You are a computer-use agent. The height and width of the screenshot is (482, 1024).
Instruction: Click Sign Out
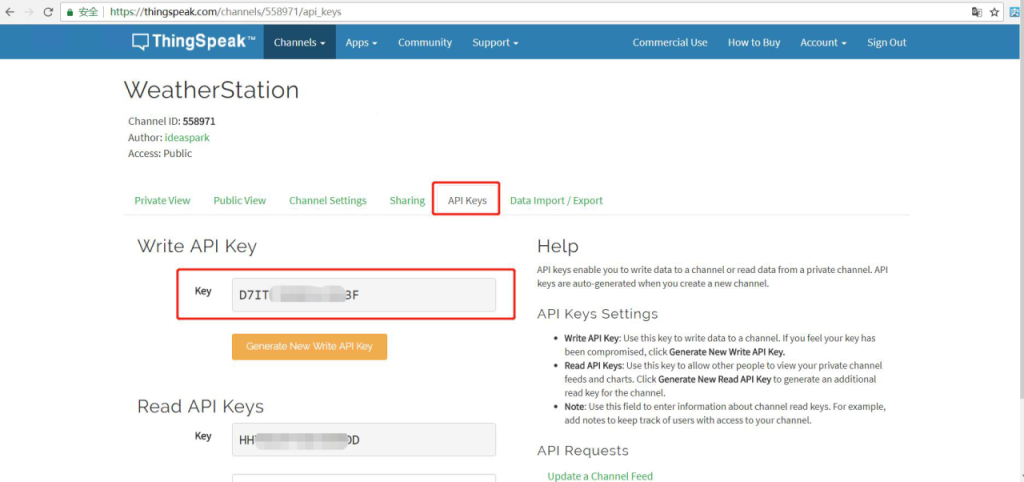coord(886,42)
